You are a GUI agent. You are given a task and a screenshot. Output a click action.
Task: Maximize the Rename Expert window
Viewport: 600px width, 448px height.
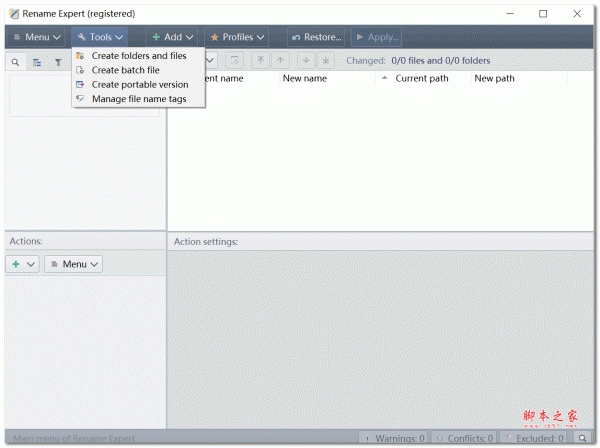543,14
